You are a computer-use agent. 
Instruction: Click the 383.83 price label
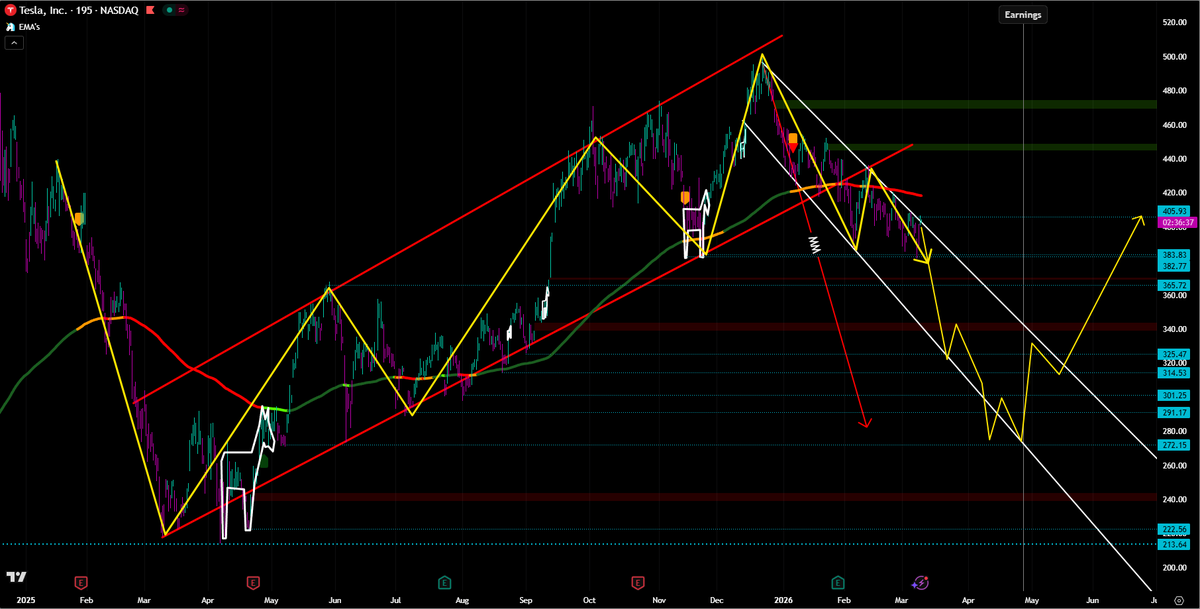[1174, 256]
